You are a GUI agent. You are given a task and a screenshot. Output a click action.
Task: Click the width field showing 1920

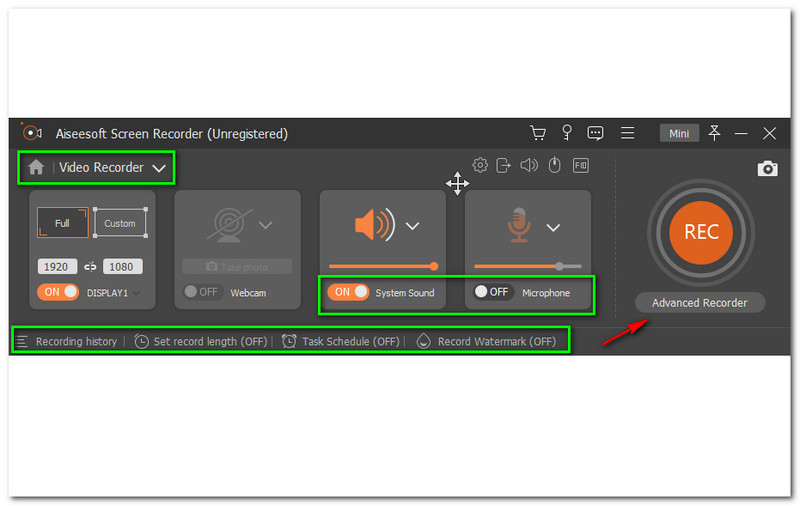57,266
